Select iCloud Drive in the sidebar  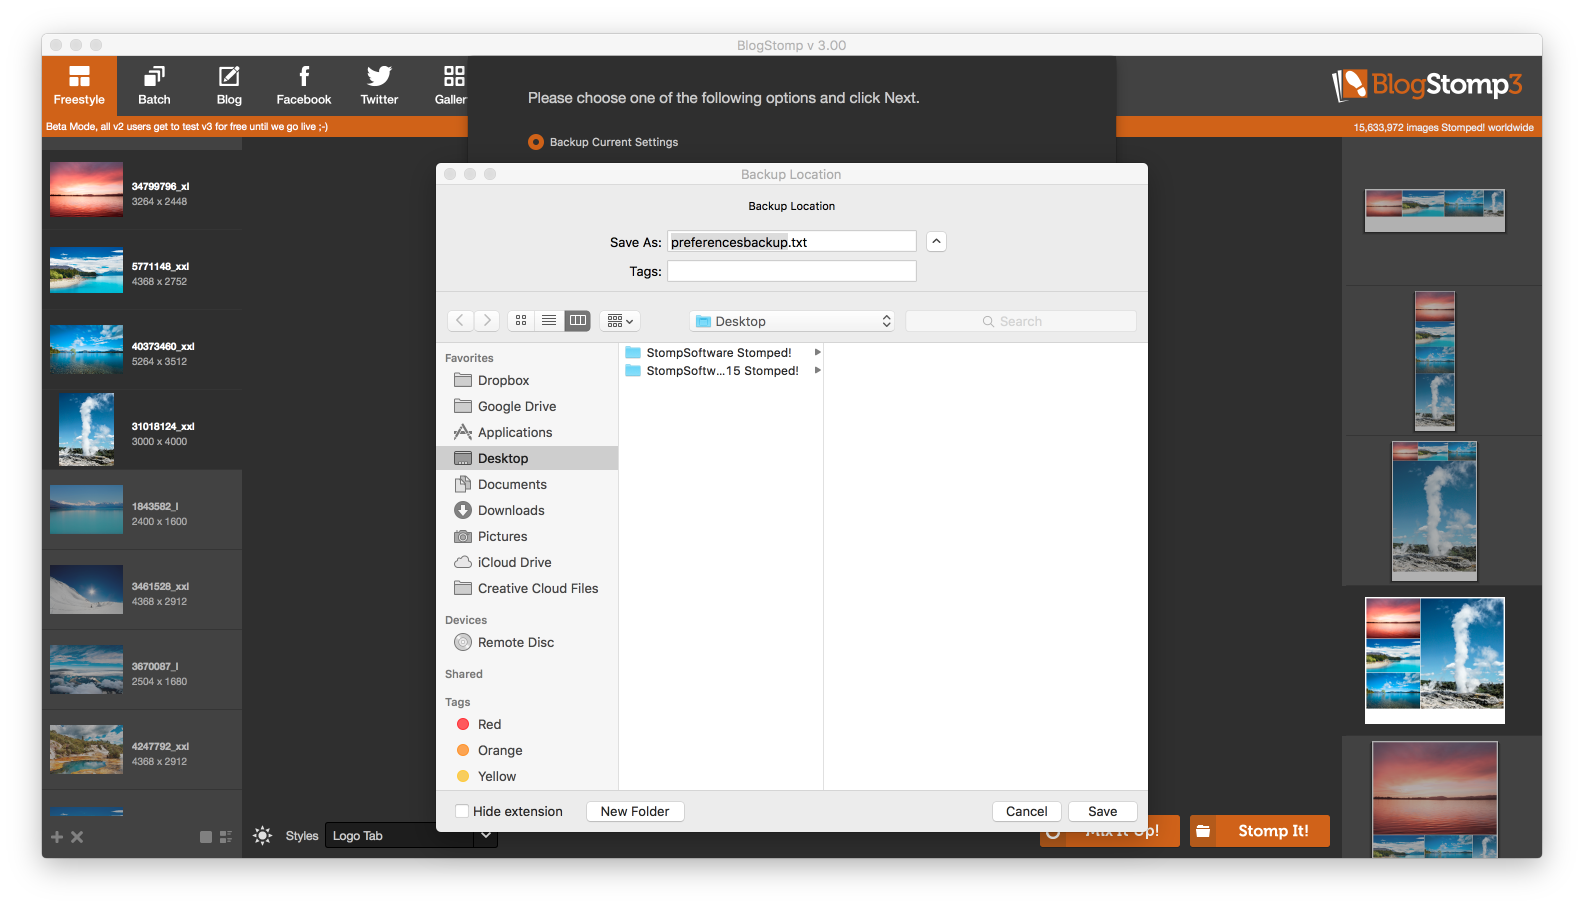tap(528, 562)
